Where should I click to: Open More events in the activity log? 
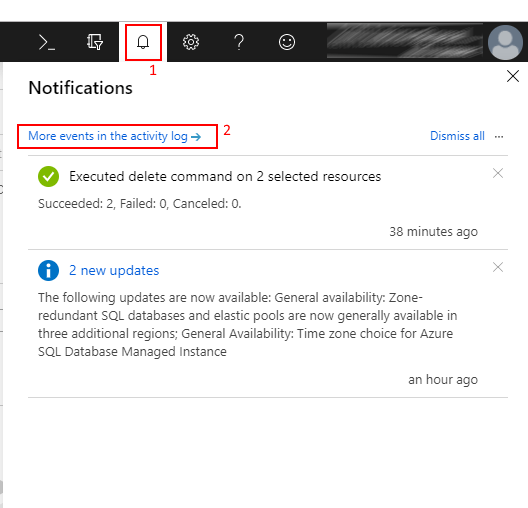pos(115,136)
